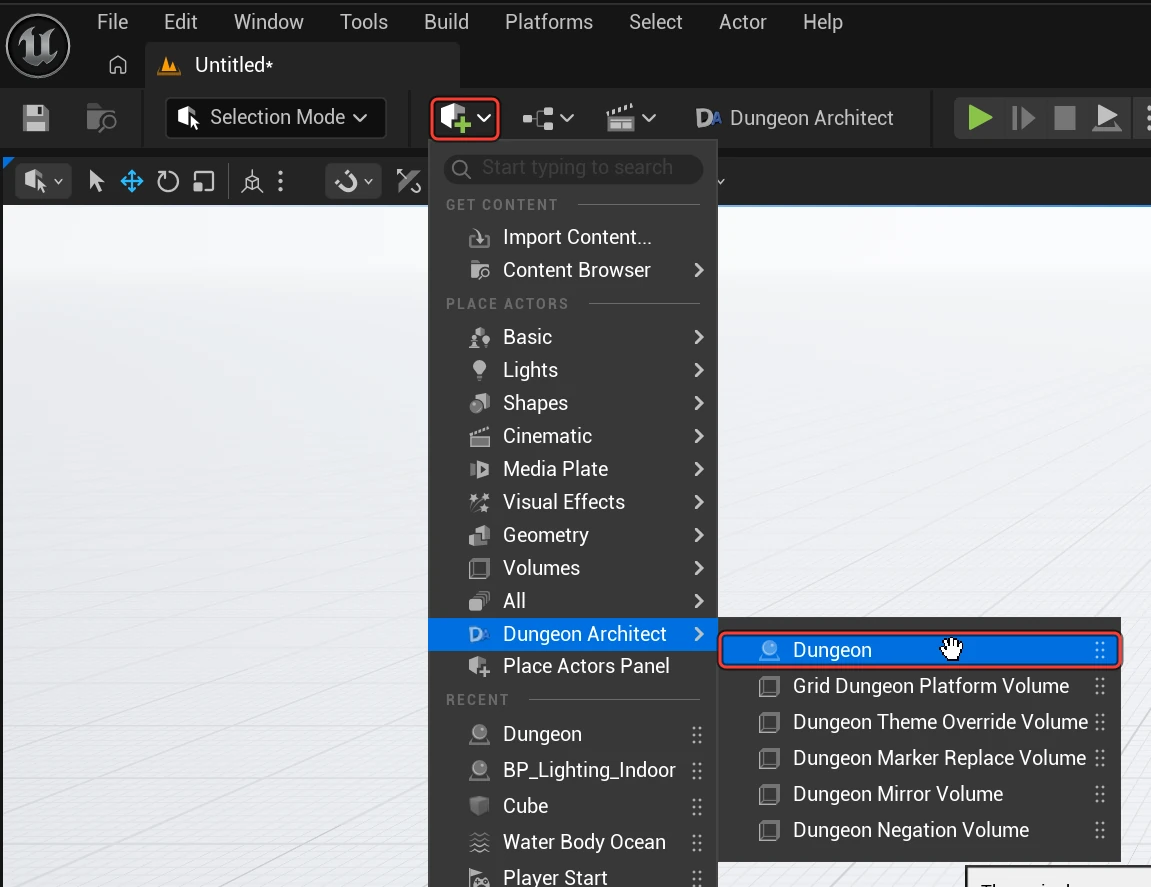Open the Platforms menu

click(x=549, y=22)
